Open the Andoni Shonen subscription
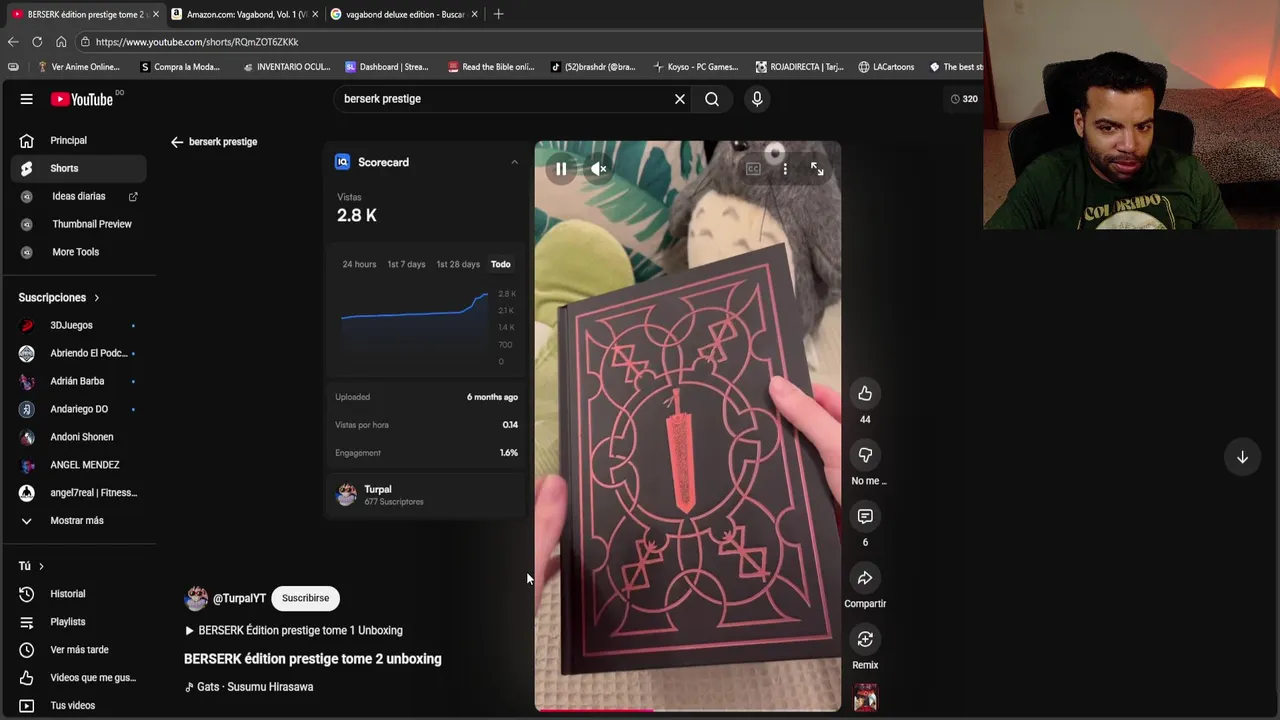Viewport: 1280px width, 720px height. [x=78, y=437]
